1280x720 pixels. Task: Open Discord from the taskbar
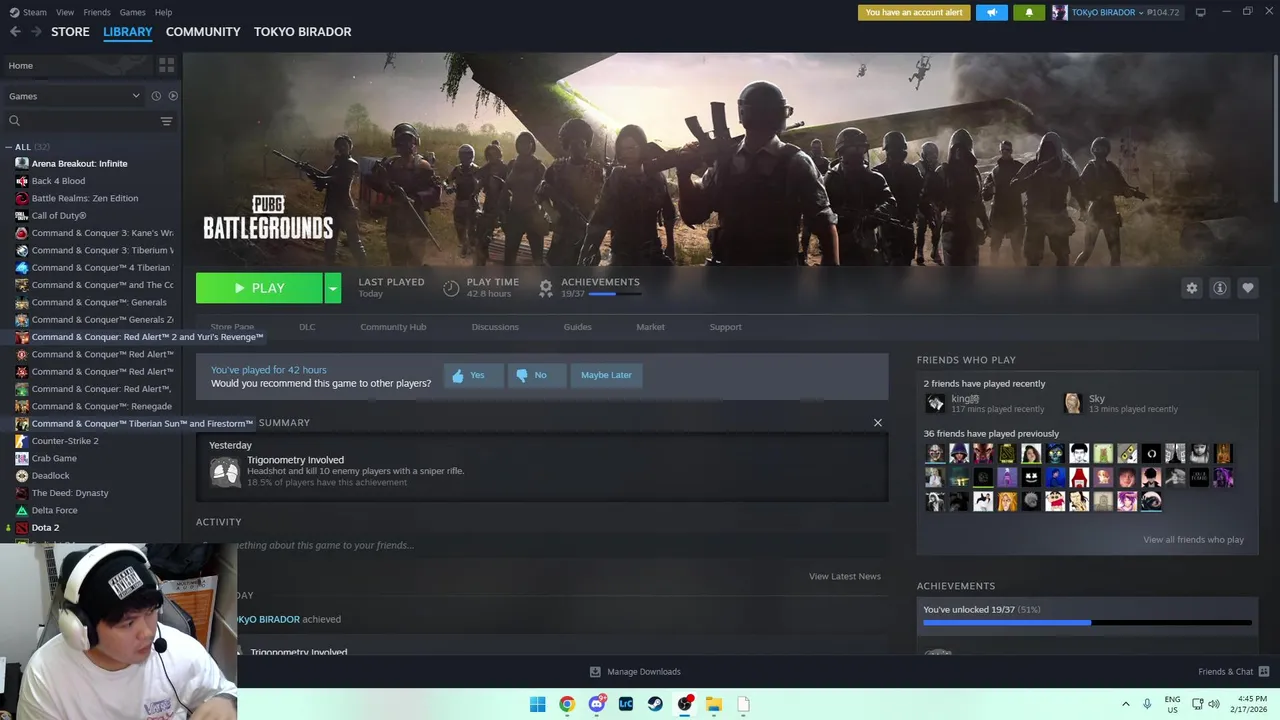click(596, 704)
